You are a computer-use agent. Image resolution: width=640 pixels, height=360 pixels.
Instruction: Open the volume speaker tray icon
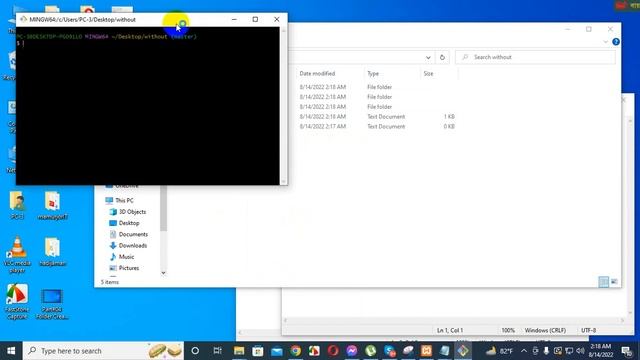pos(580,351)
